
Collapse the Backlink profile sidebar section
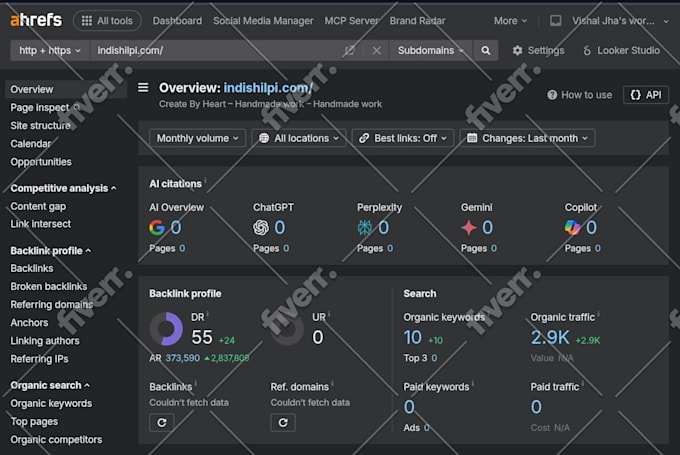coord(51,251)
